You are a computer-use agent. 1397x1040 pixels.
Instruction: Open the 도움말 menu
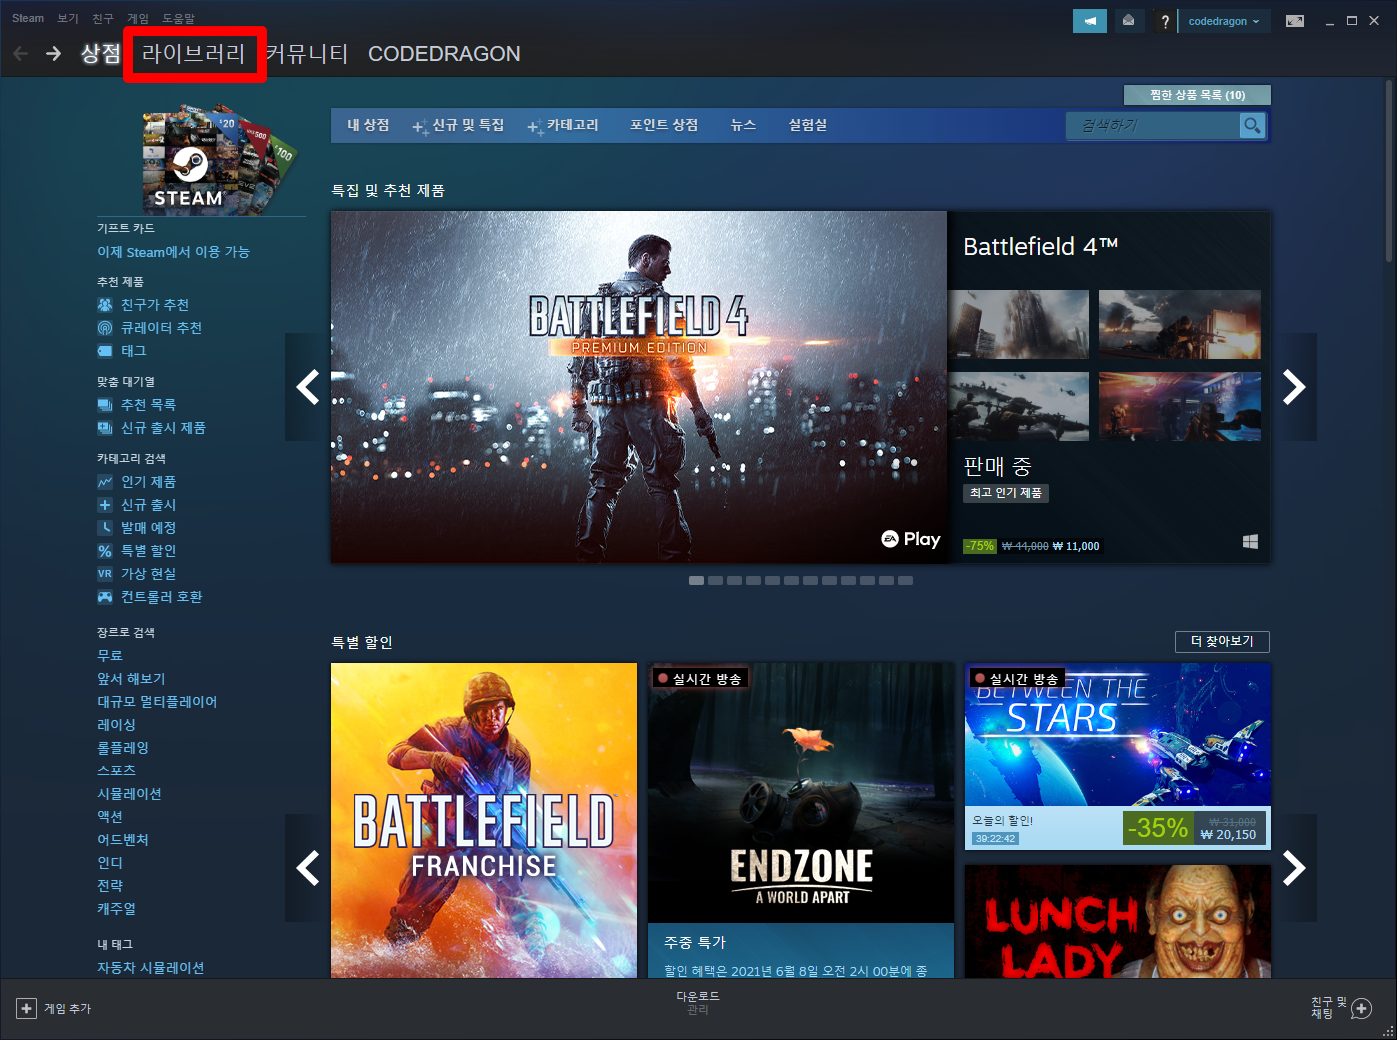[179, 18]
